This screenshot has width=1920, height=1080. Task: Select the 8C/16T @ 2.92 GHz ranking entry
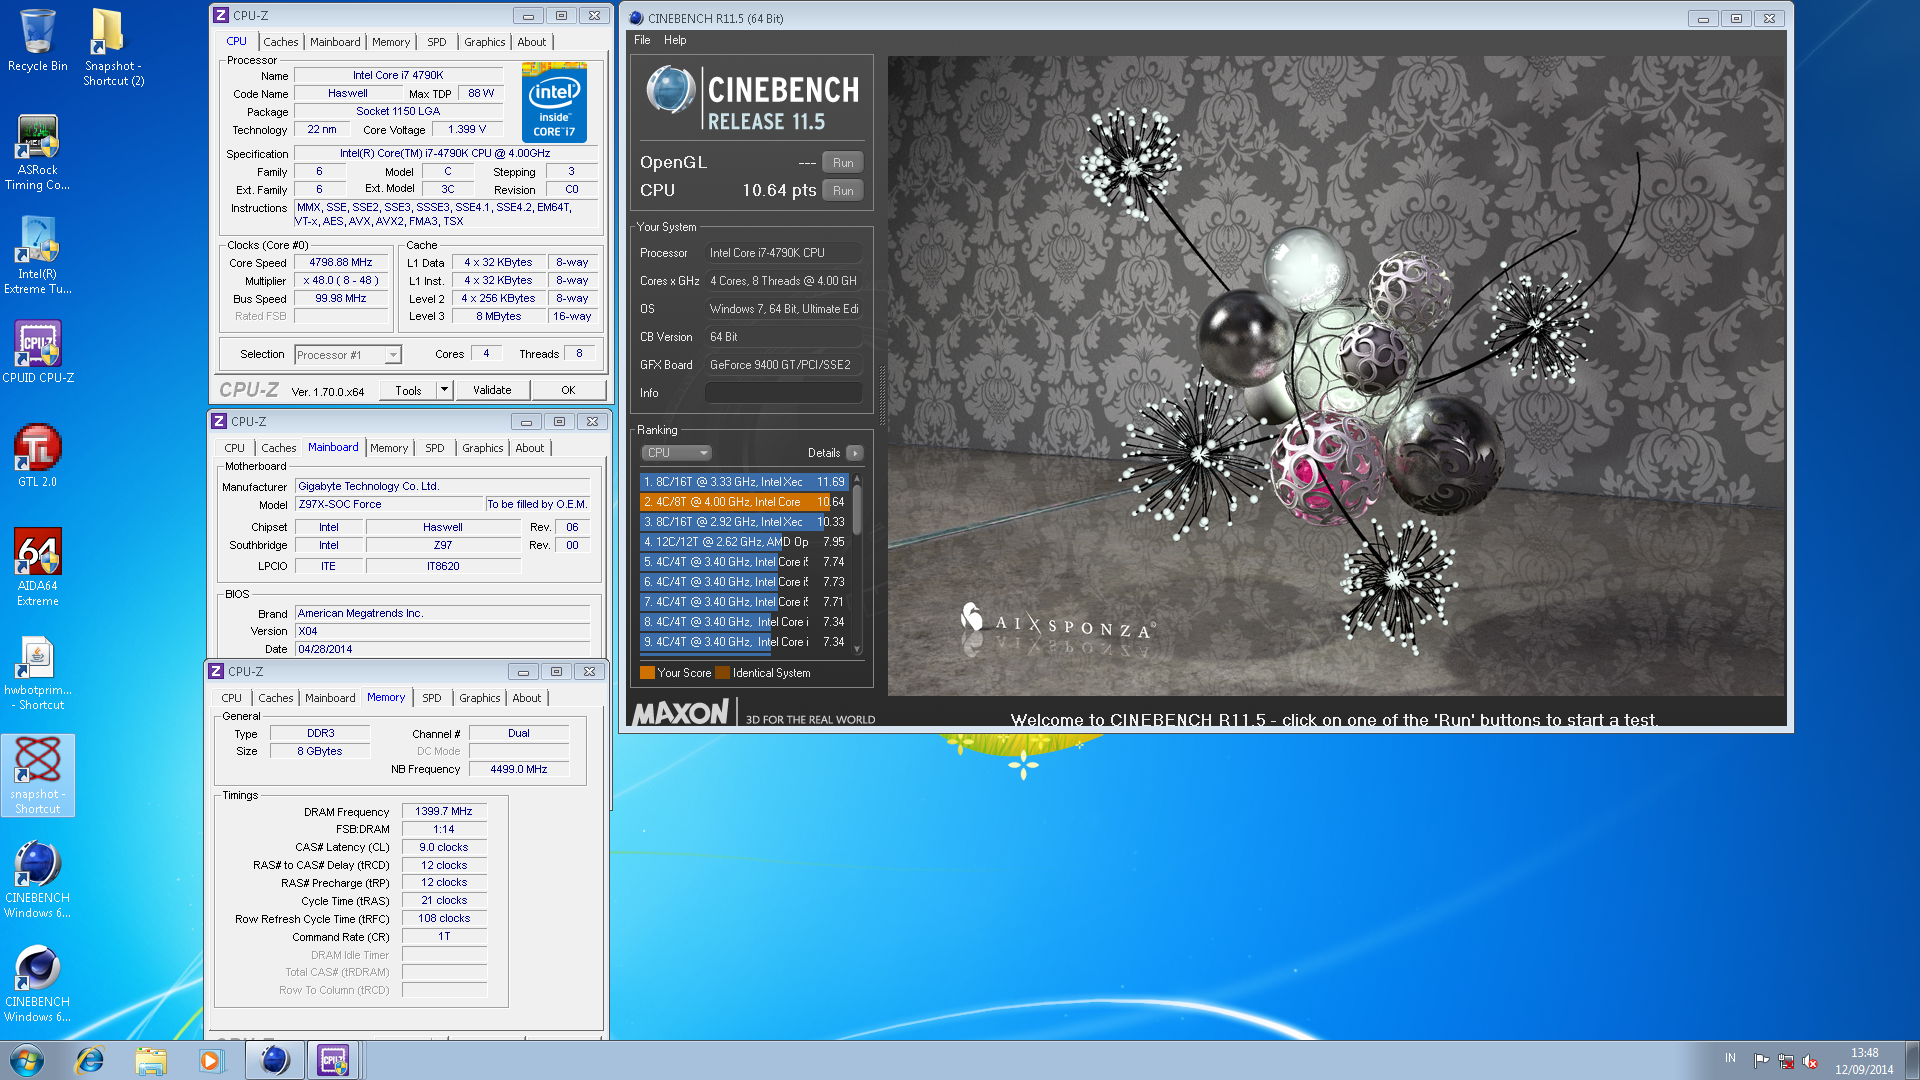(744, 522)
